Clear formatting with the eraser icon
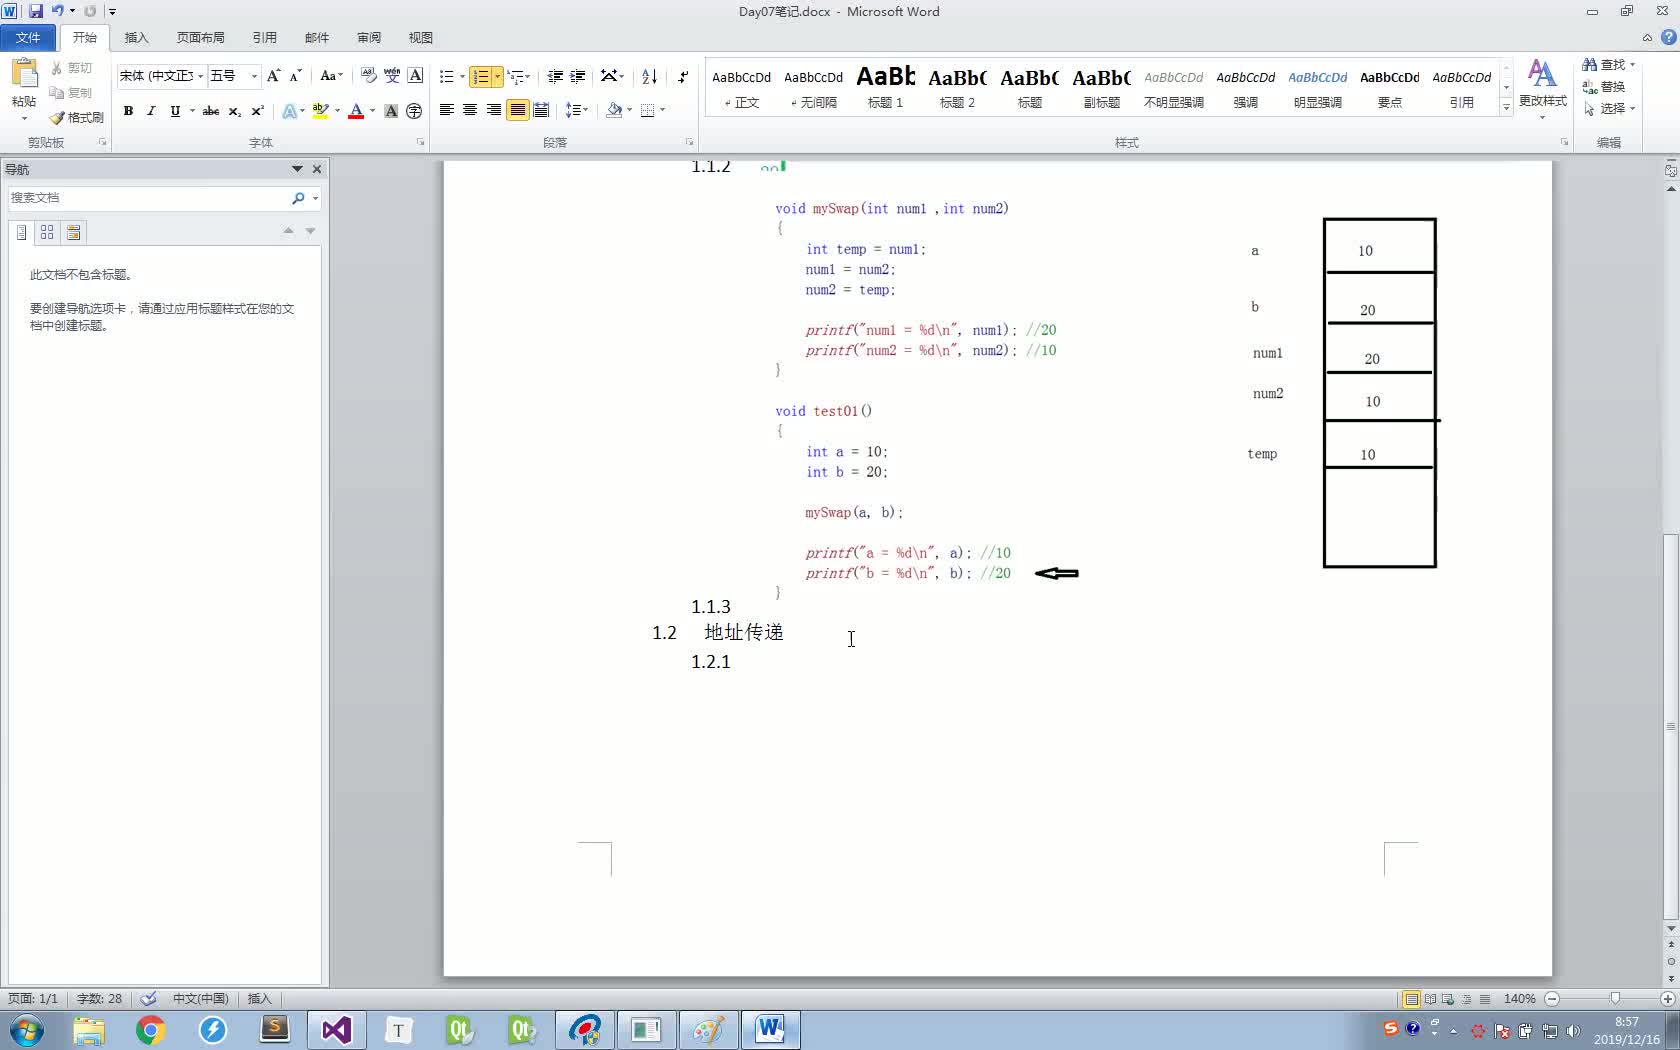Screen dimensions: 1680x1050 368,76
